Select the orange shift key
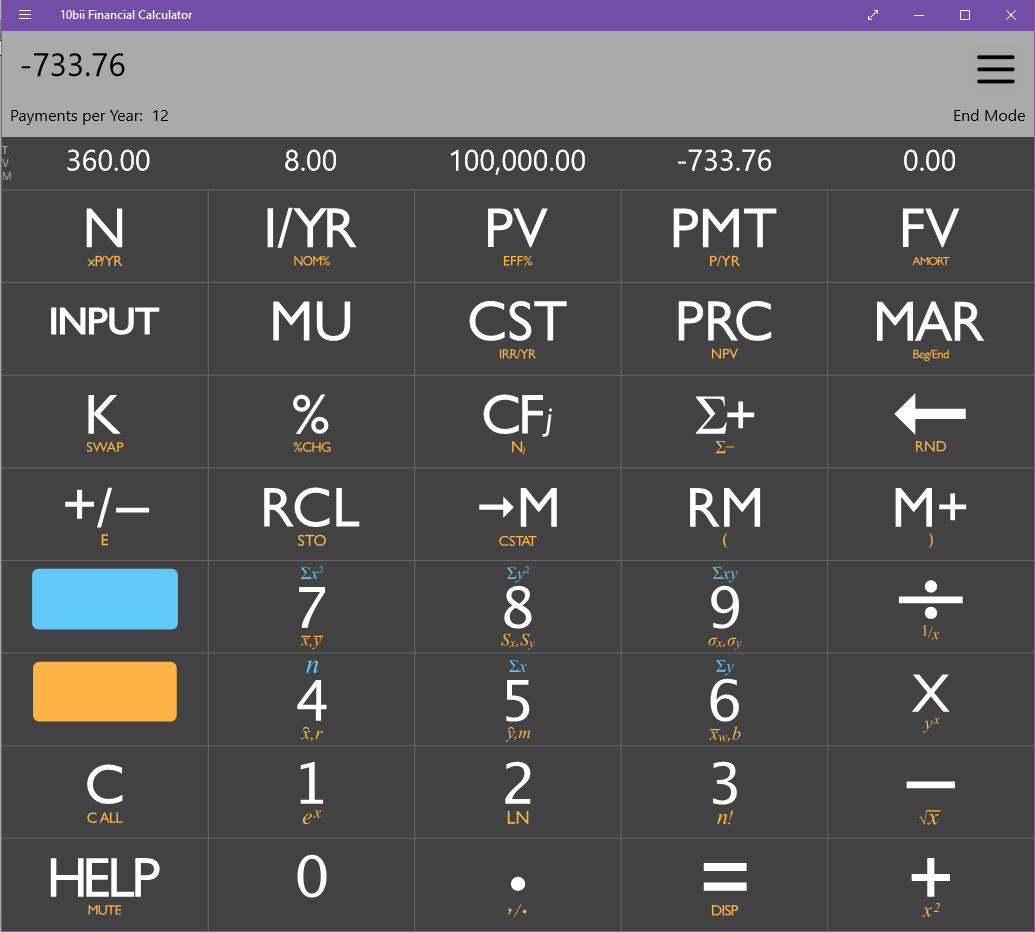 pos(105,691)
